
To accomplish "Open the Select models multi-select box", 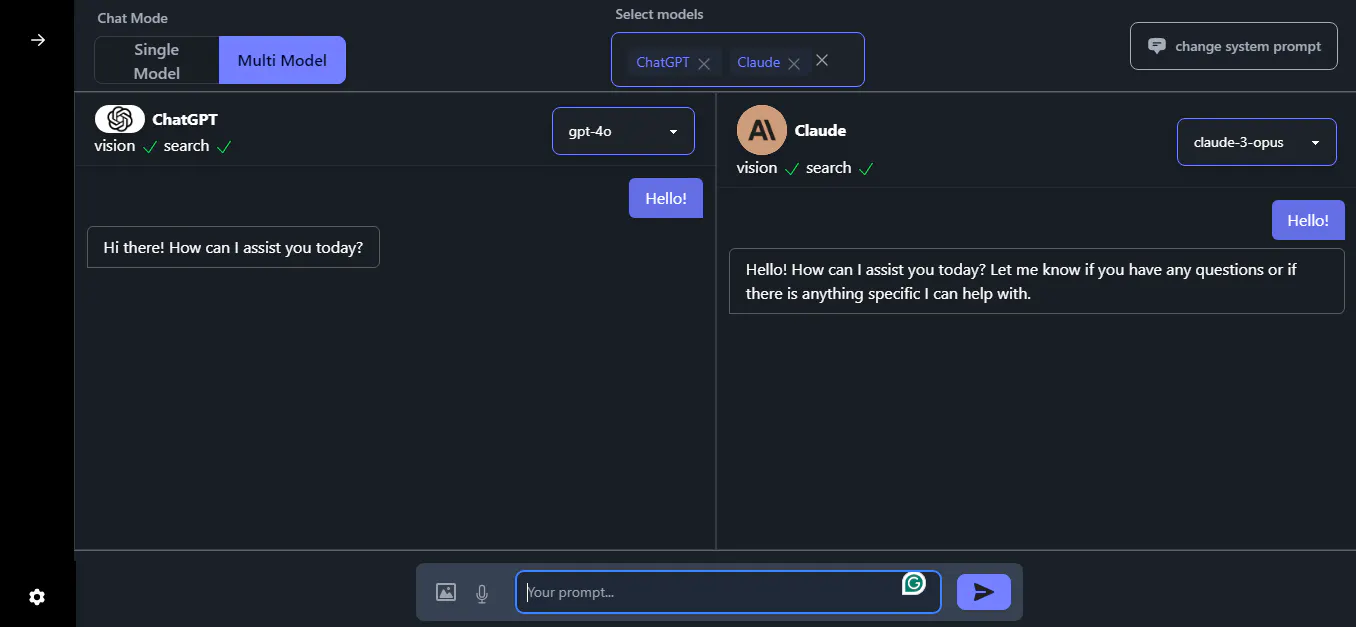I will point(738,60).
